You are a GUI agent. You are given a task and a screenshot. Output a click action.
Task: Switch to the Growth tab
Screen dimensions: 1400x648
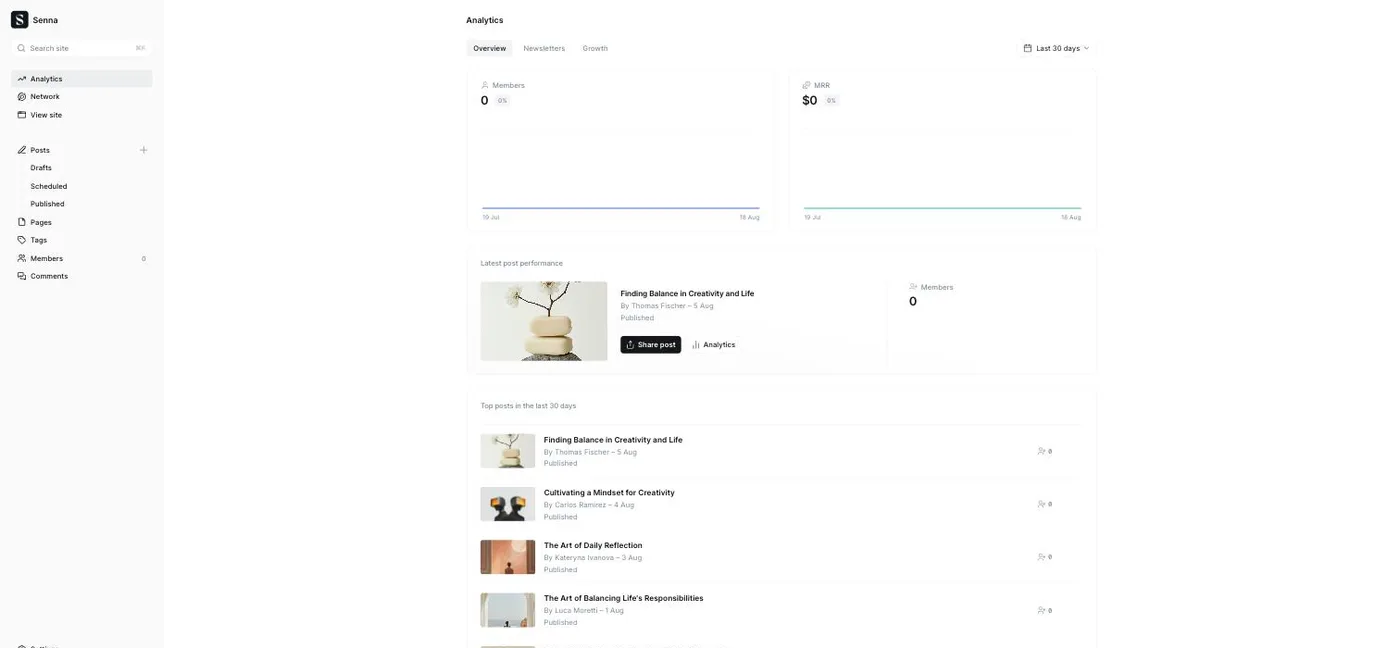pos(595,48)
